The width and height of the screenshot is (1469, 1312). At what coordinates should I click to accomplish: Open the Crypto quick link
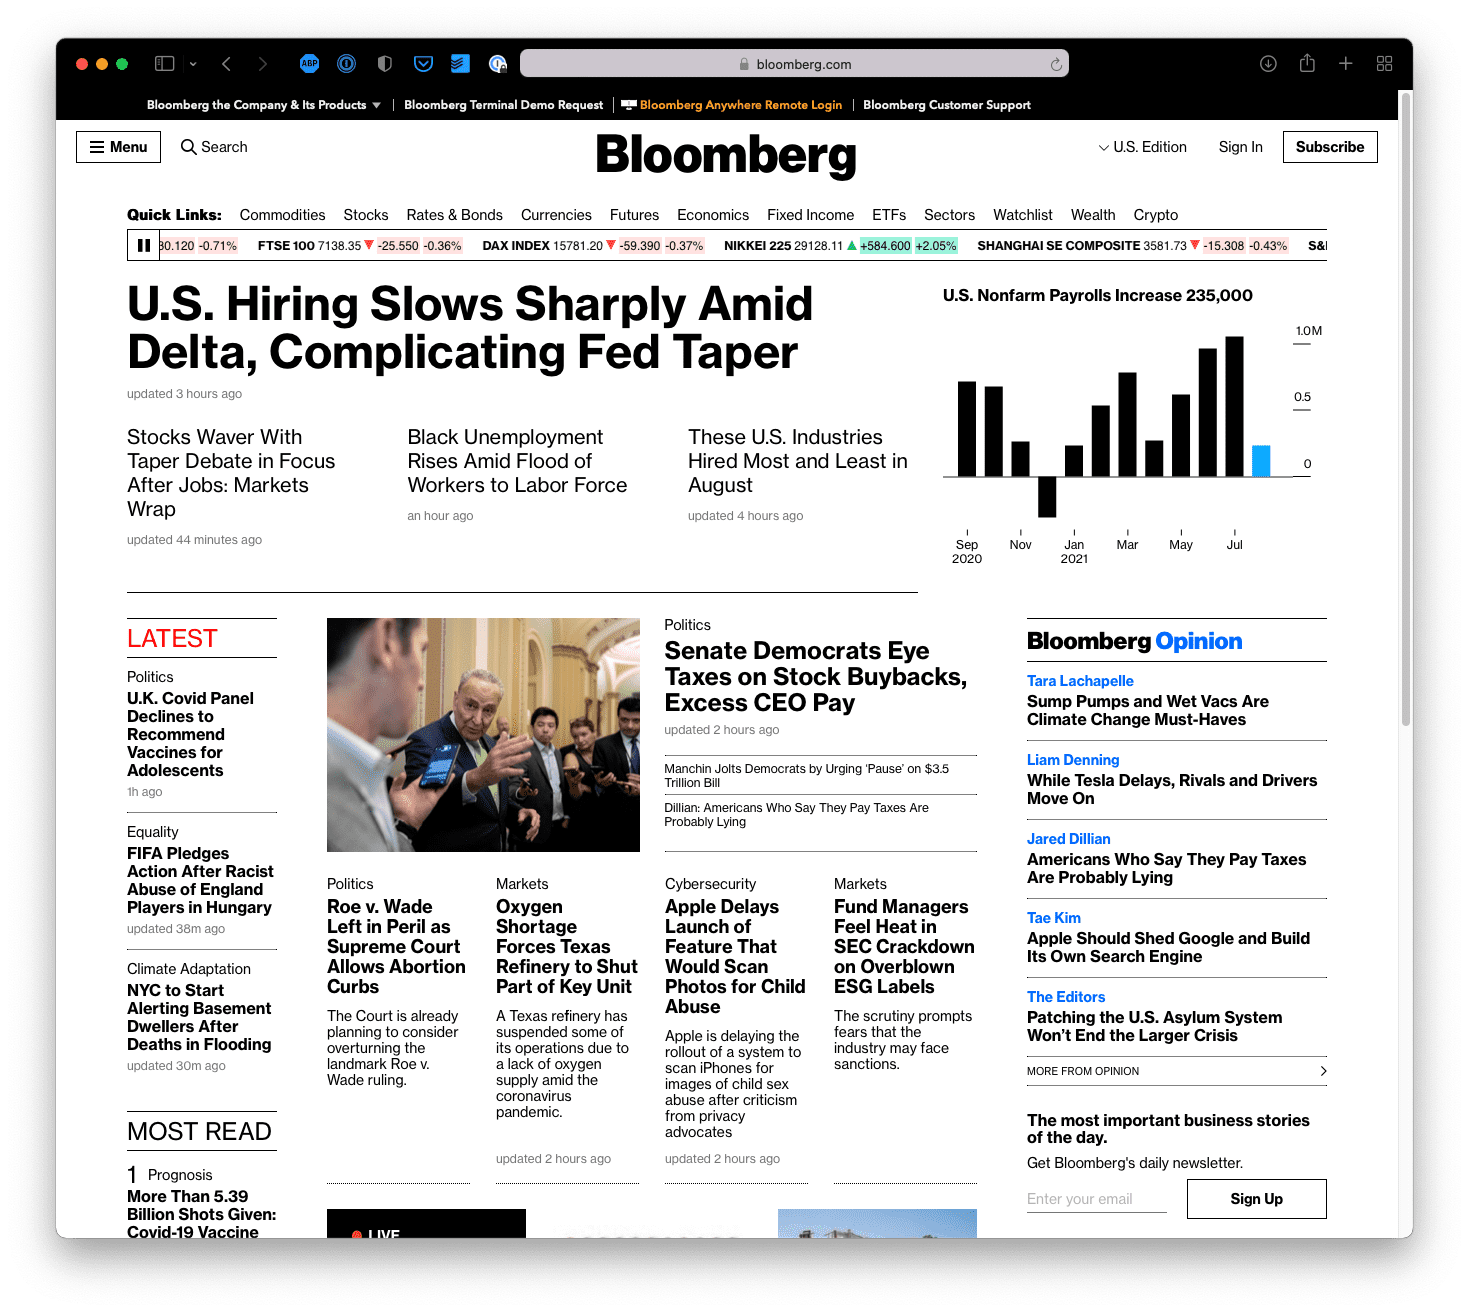point(1156,215)
